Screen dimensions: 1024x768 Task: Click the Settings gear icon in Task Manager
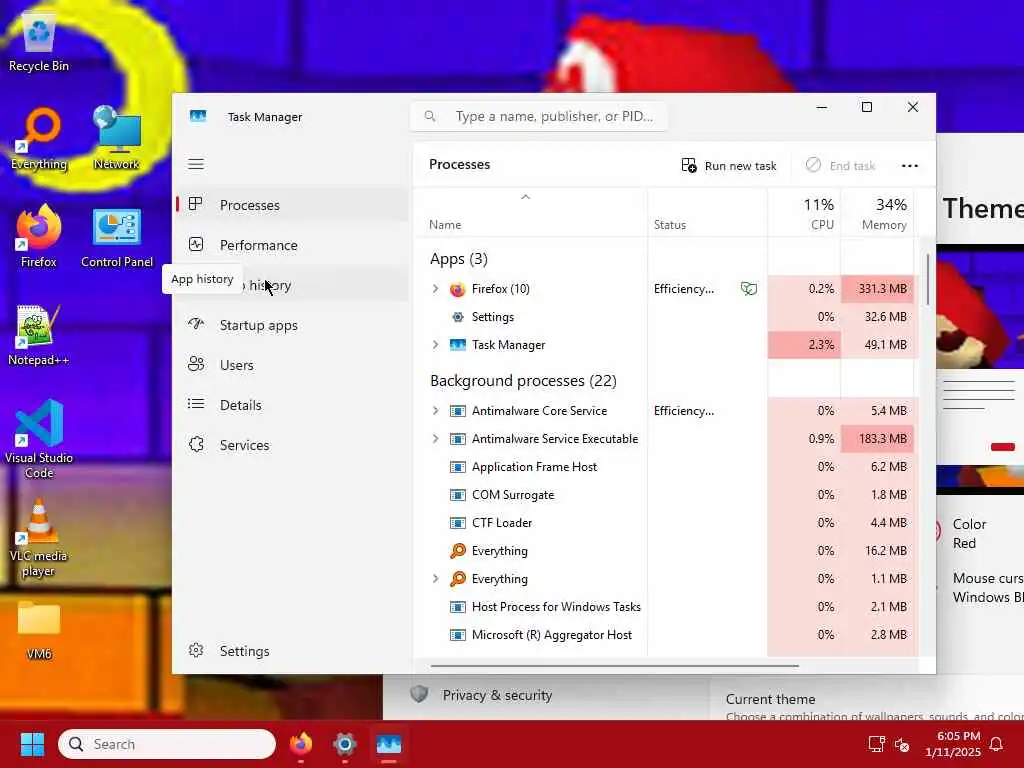tap(196, 650)
